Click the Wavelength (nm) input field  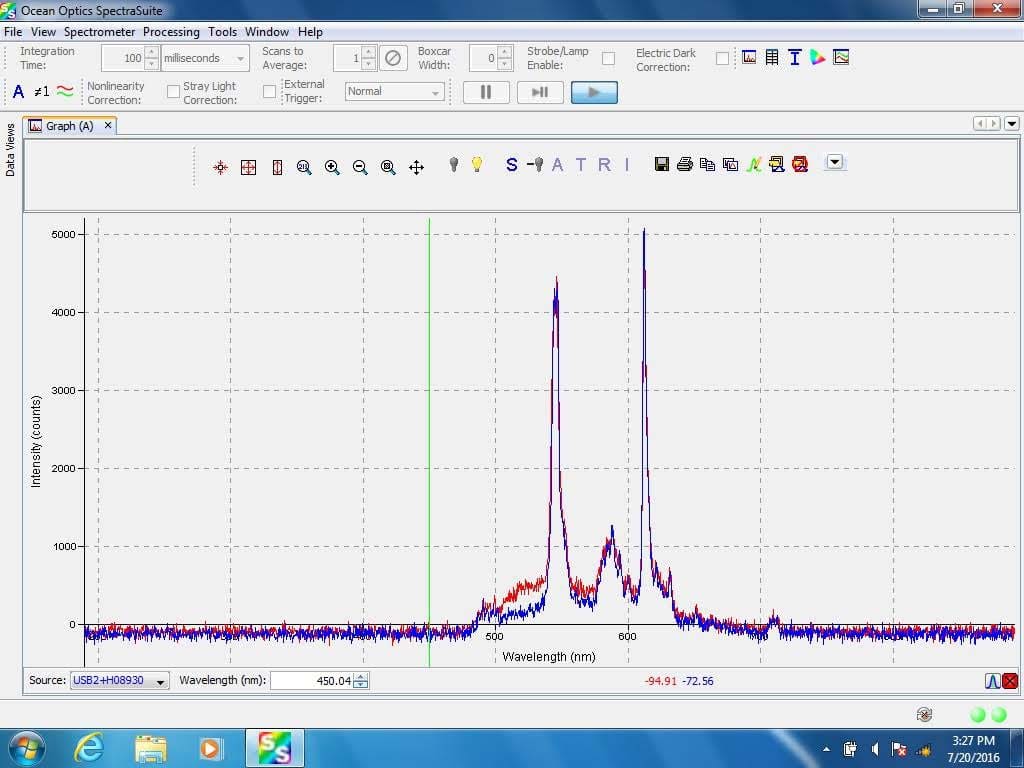[311, 681]
